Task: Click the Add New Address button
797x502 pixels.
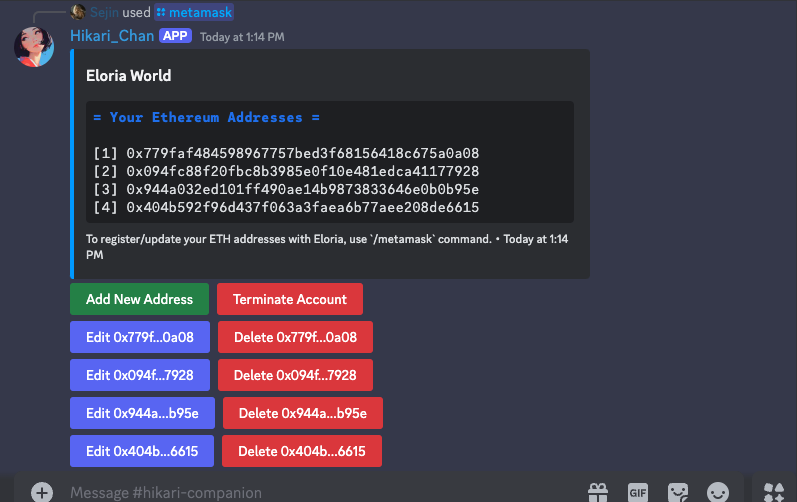Action: coord(139,299)
